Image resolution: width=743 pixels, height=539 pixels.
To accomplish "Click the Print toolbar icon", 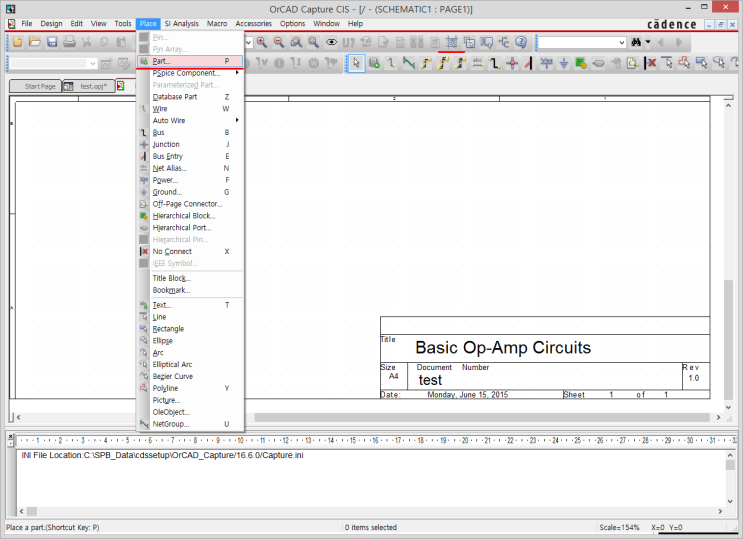I will click(69, 42).
